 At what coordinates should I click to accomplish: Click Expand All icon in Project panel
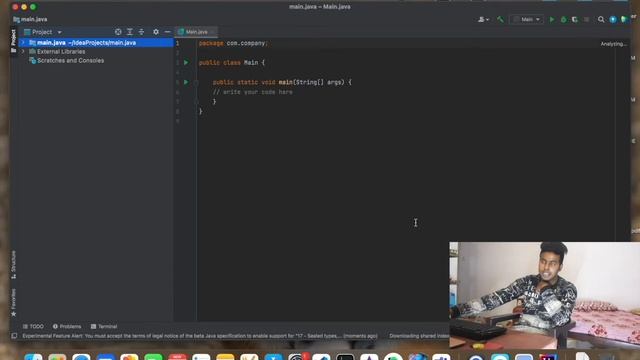[x=129, y=32]
